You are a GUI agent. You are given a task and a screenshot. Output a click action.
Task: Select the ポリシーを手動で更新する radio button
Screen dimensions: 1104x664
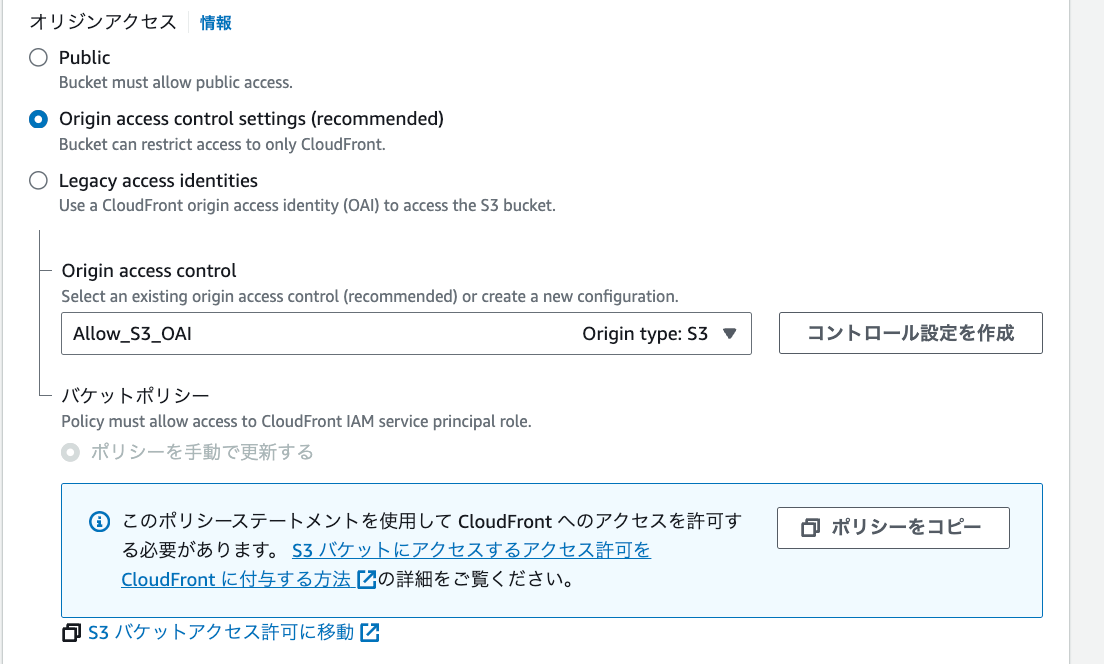click(70, 452)
